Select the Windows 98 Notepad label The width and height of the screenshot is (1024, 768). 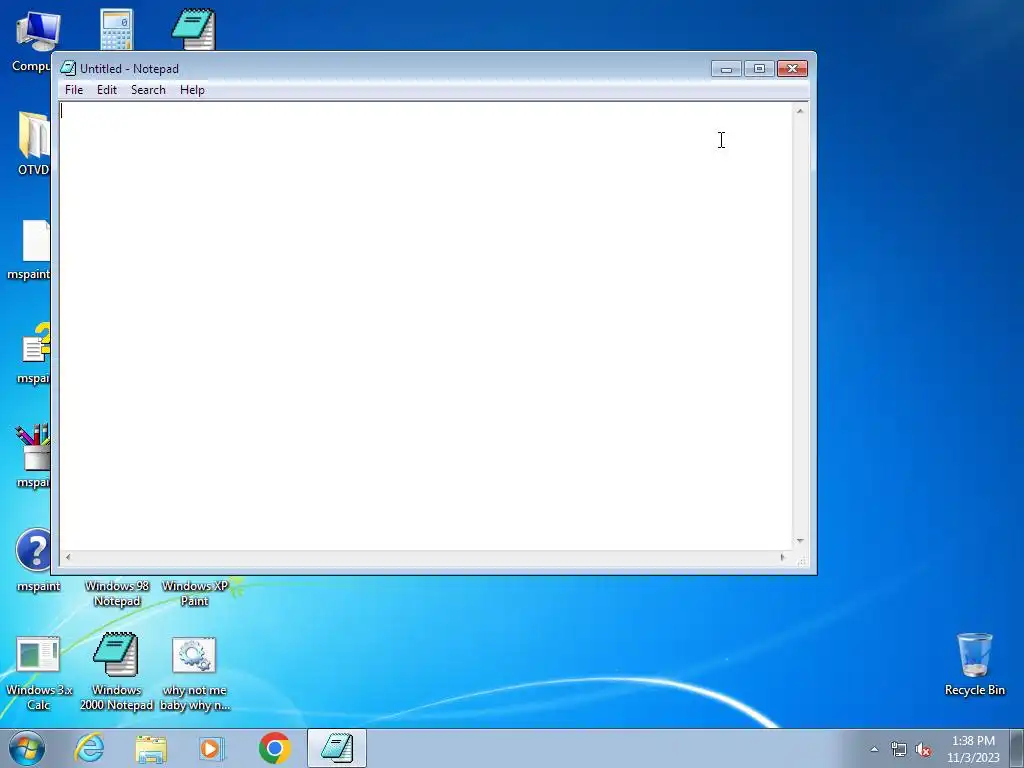point(117,593)
